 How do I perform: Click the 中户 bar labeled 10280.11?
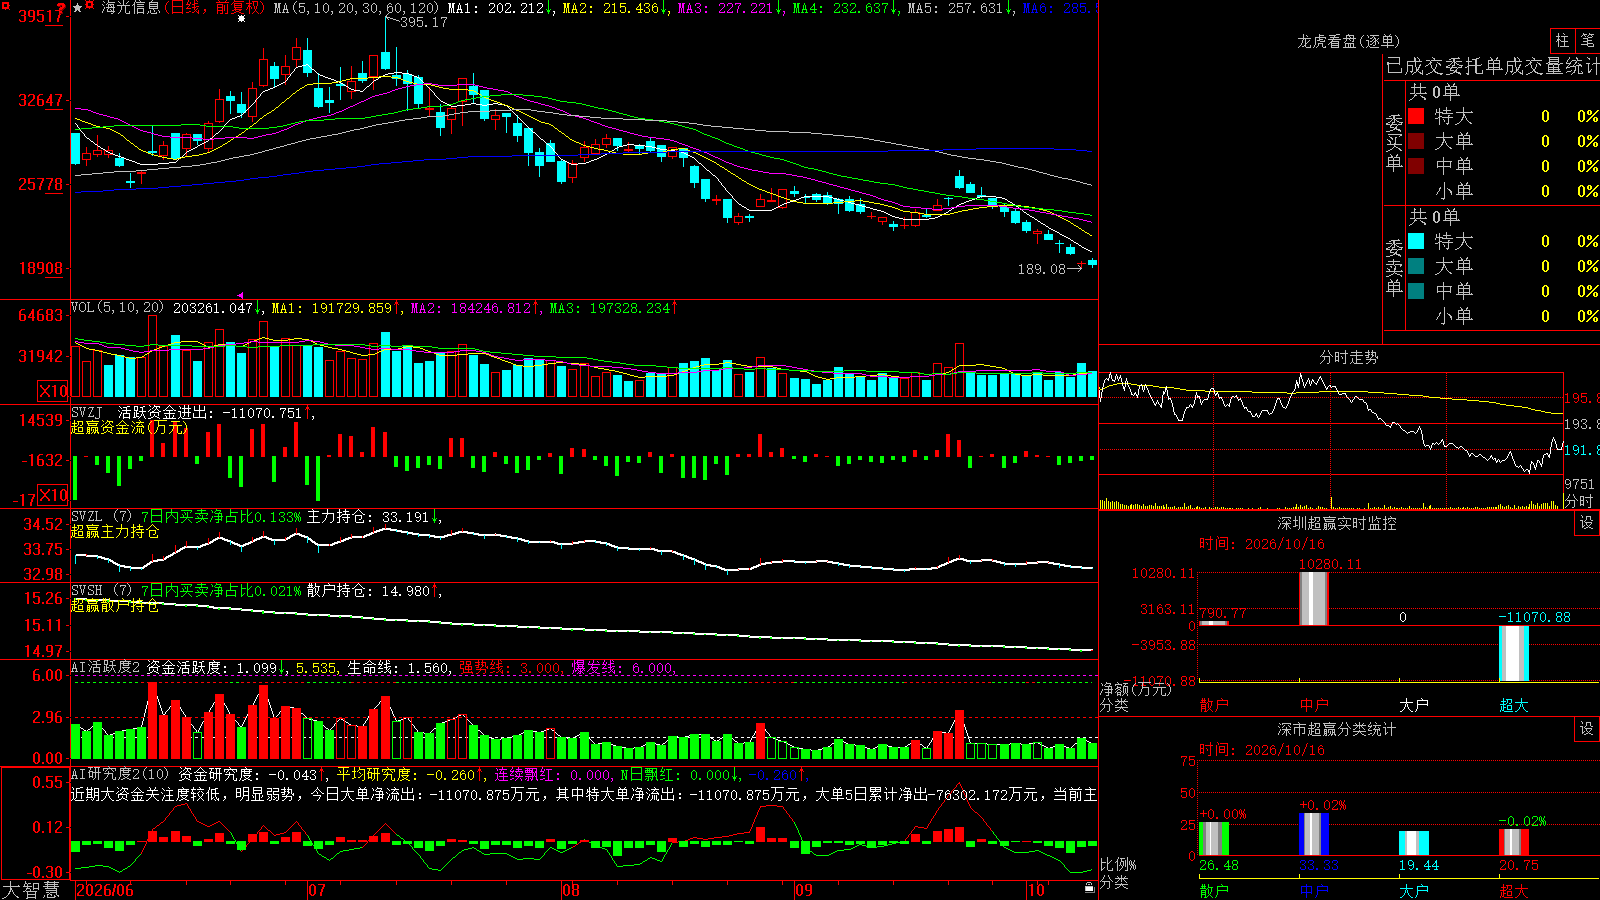(x=1314, y=599)
